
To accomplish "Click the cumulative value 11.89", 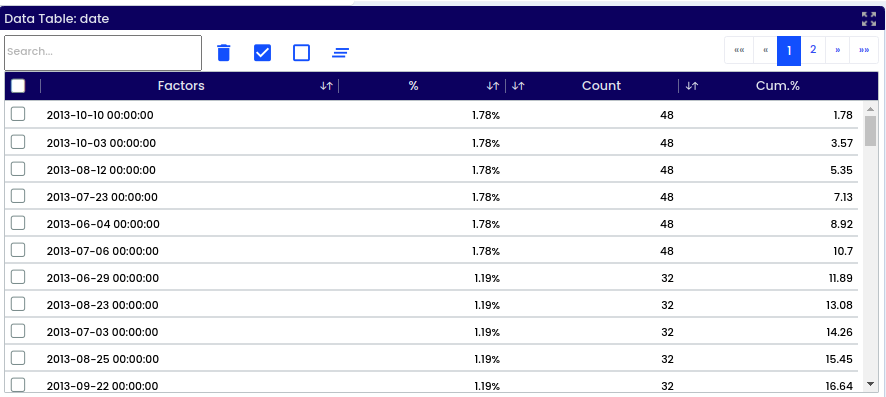I will [x=841, y=278].
